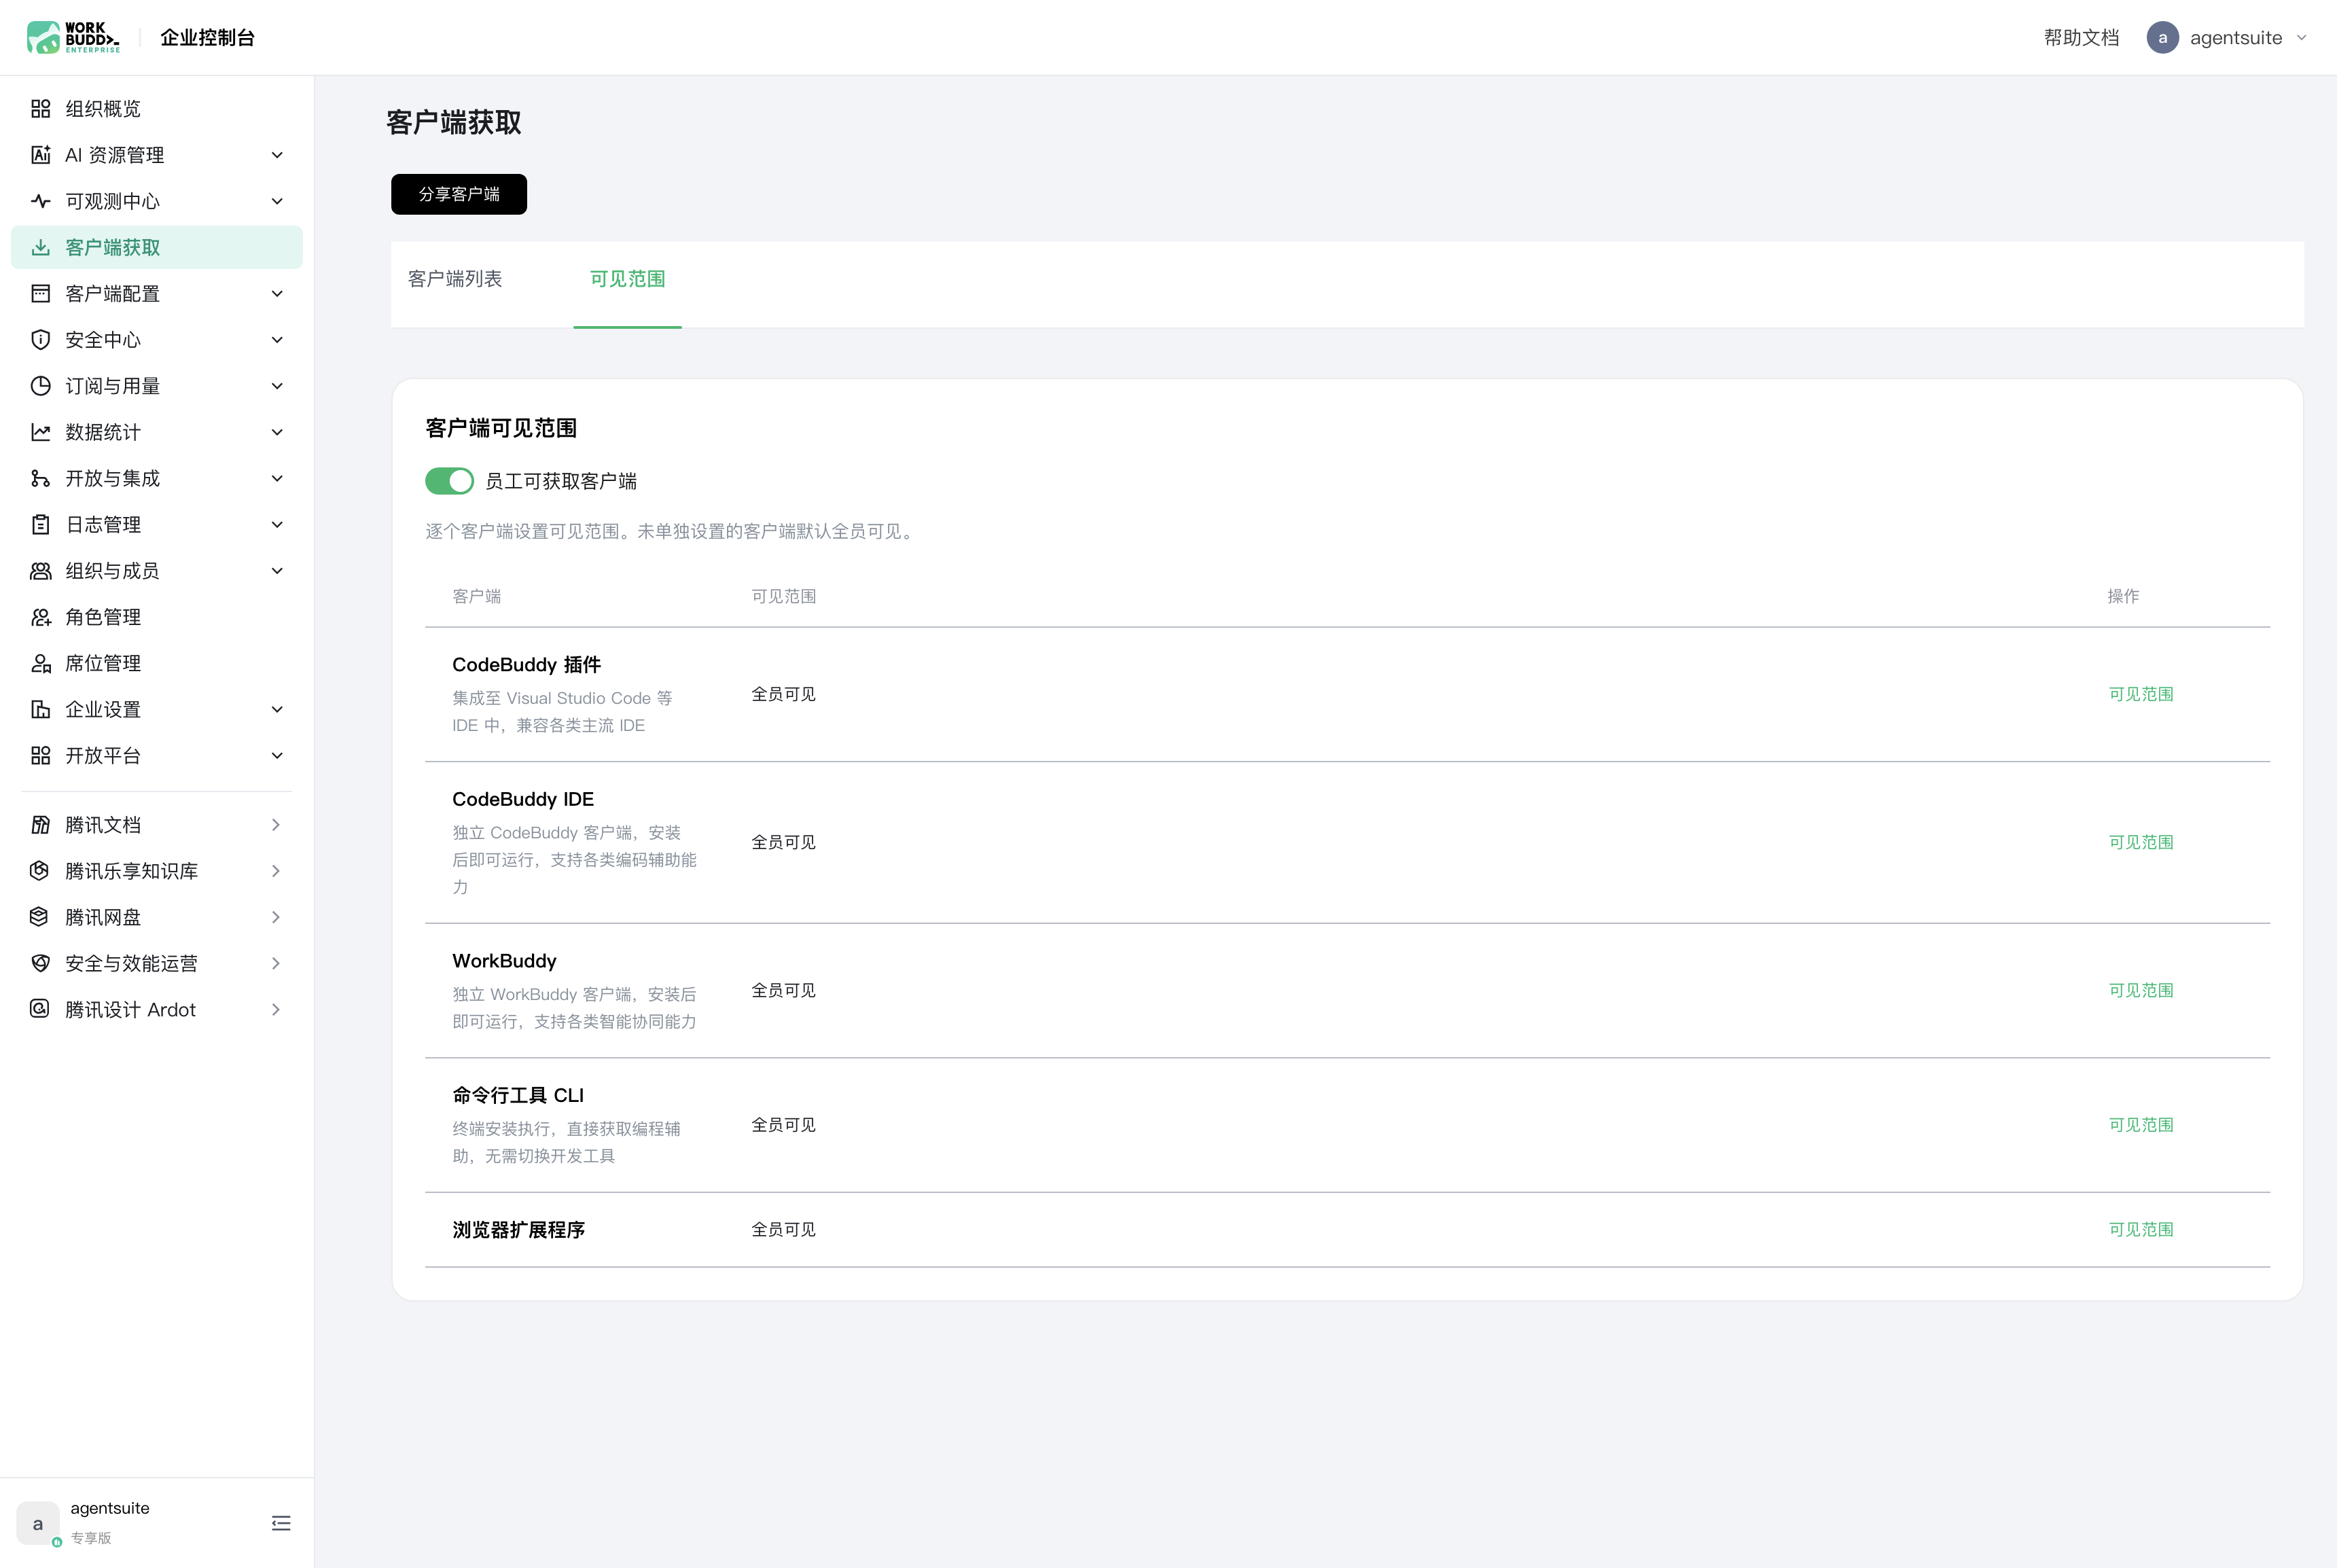Click the 客户端获取 download icon
This screenshot has width=2337, height=1568.
point(40,247)
